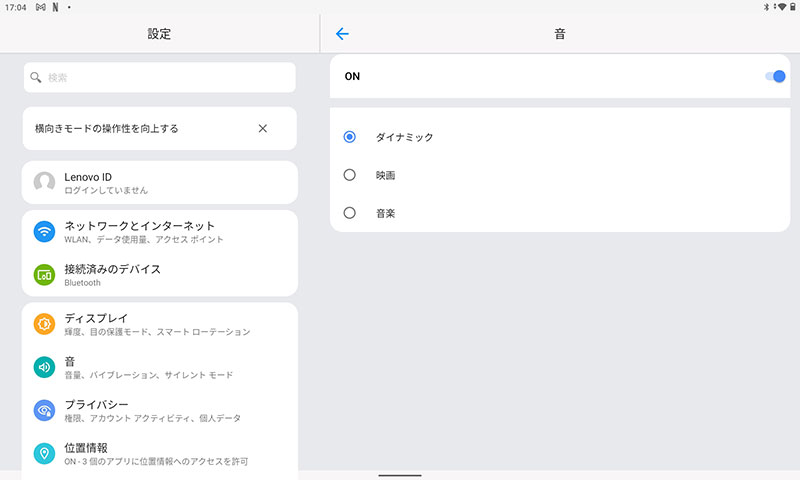Click the 17:04 clock in status bar
Viewport: 800px width, 480px height.
15,7
